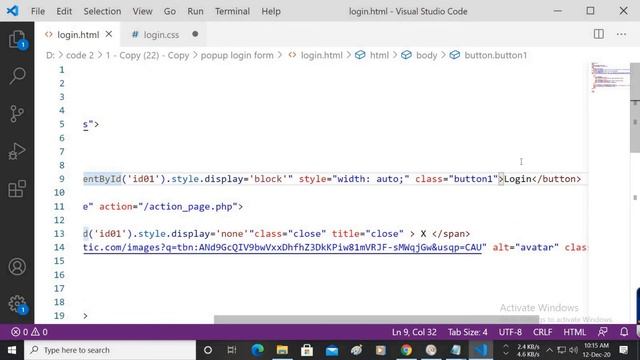Open the Windows Start menu
The height and width of the screenshot is (360, 640).
12,350
